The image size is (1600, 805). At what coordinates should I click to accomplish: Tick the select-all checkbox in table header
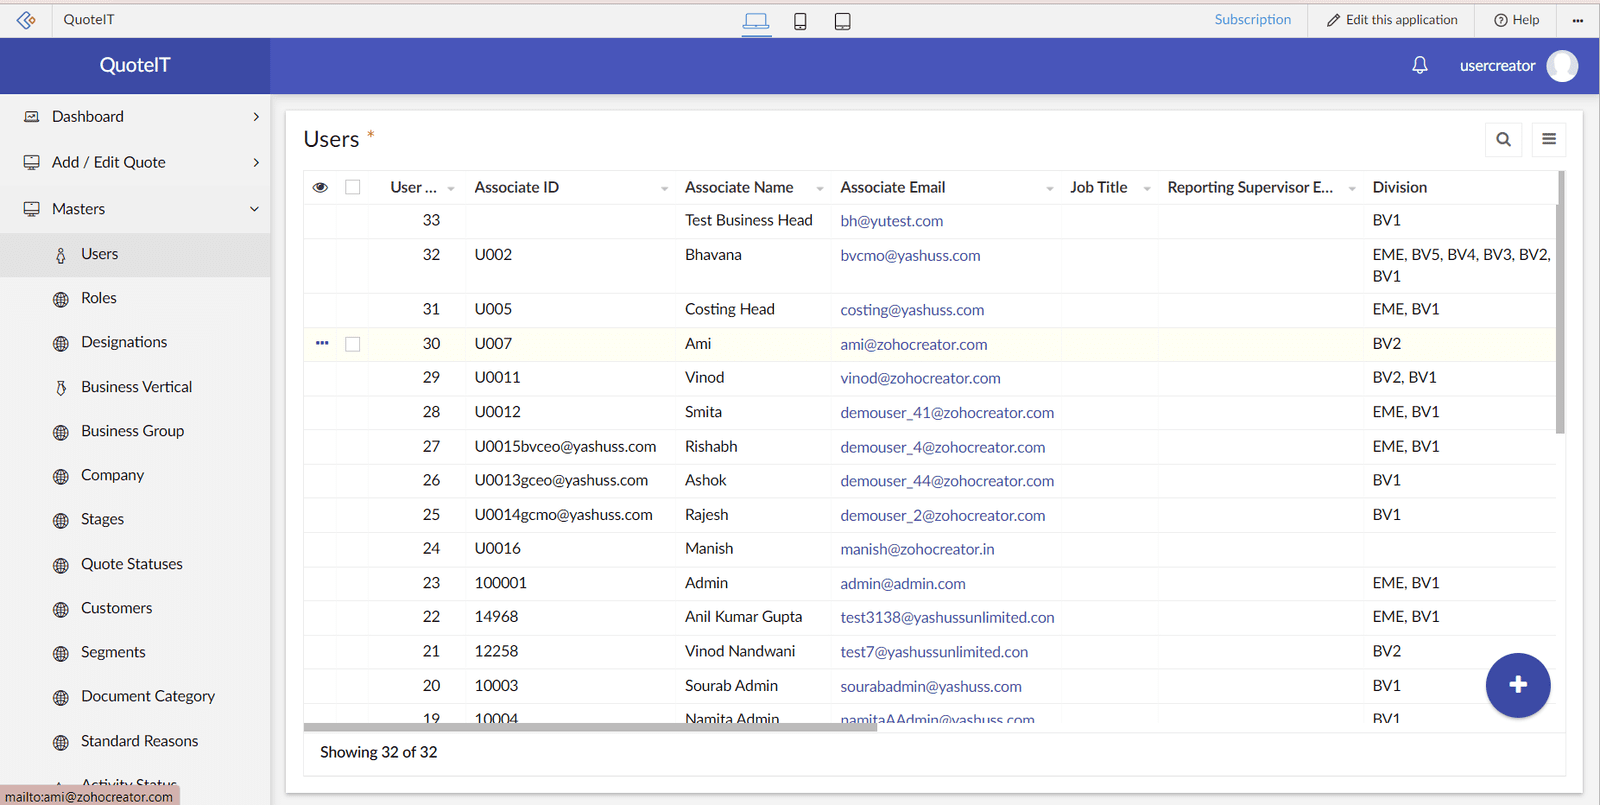pyautogui.click(x=353, y=188)
